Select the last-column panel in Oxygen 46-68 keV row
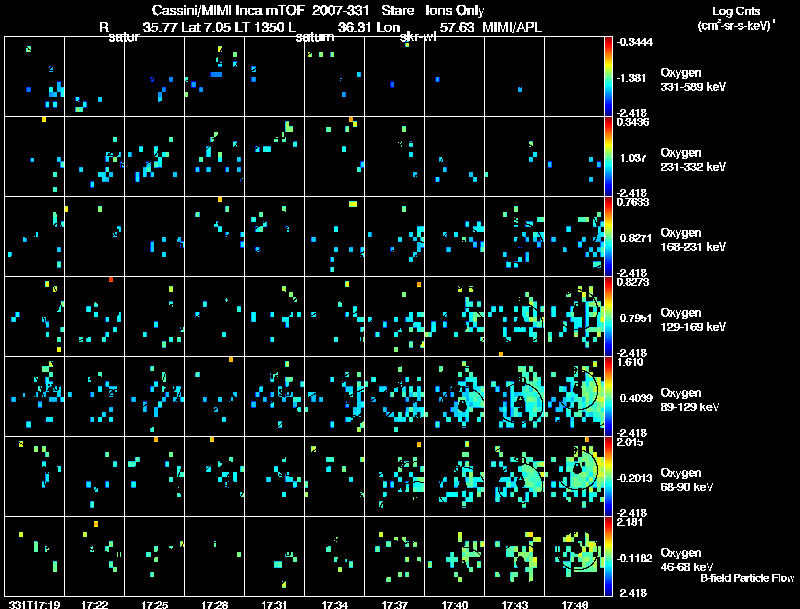The width and height of the screenshot is (800, 609). tap(574, 556)
